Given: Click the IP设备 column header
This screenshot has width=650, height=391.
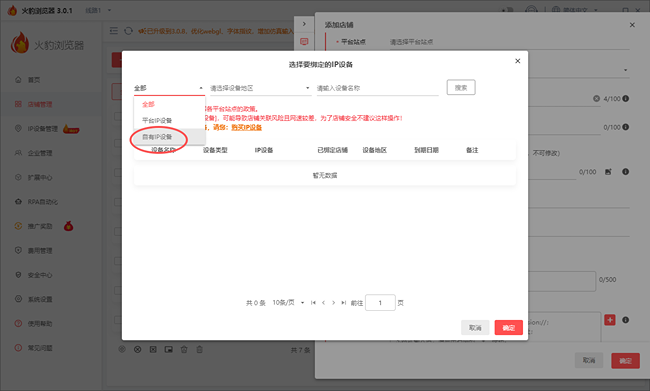Looking at the screenshot, I should click(x=264, y=150).
